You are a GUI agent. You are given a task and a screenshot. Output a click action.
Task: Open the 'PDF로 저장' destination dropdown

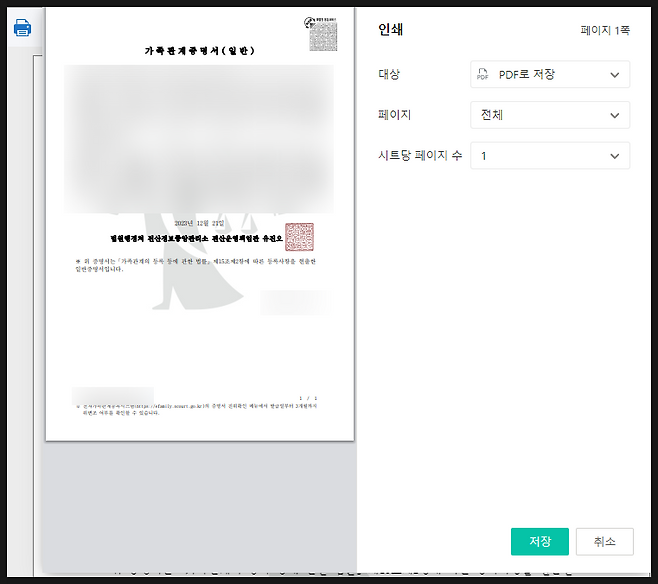coord(549,75)
